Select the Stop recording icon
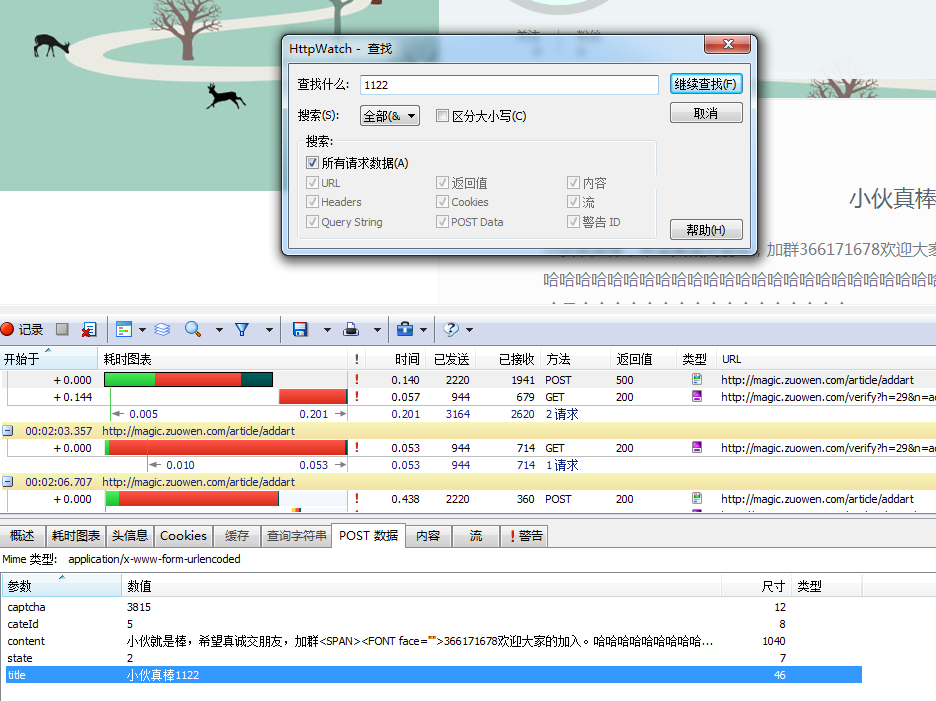936x701 pixels. 60,330
